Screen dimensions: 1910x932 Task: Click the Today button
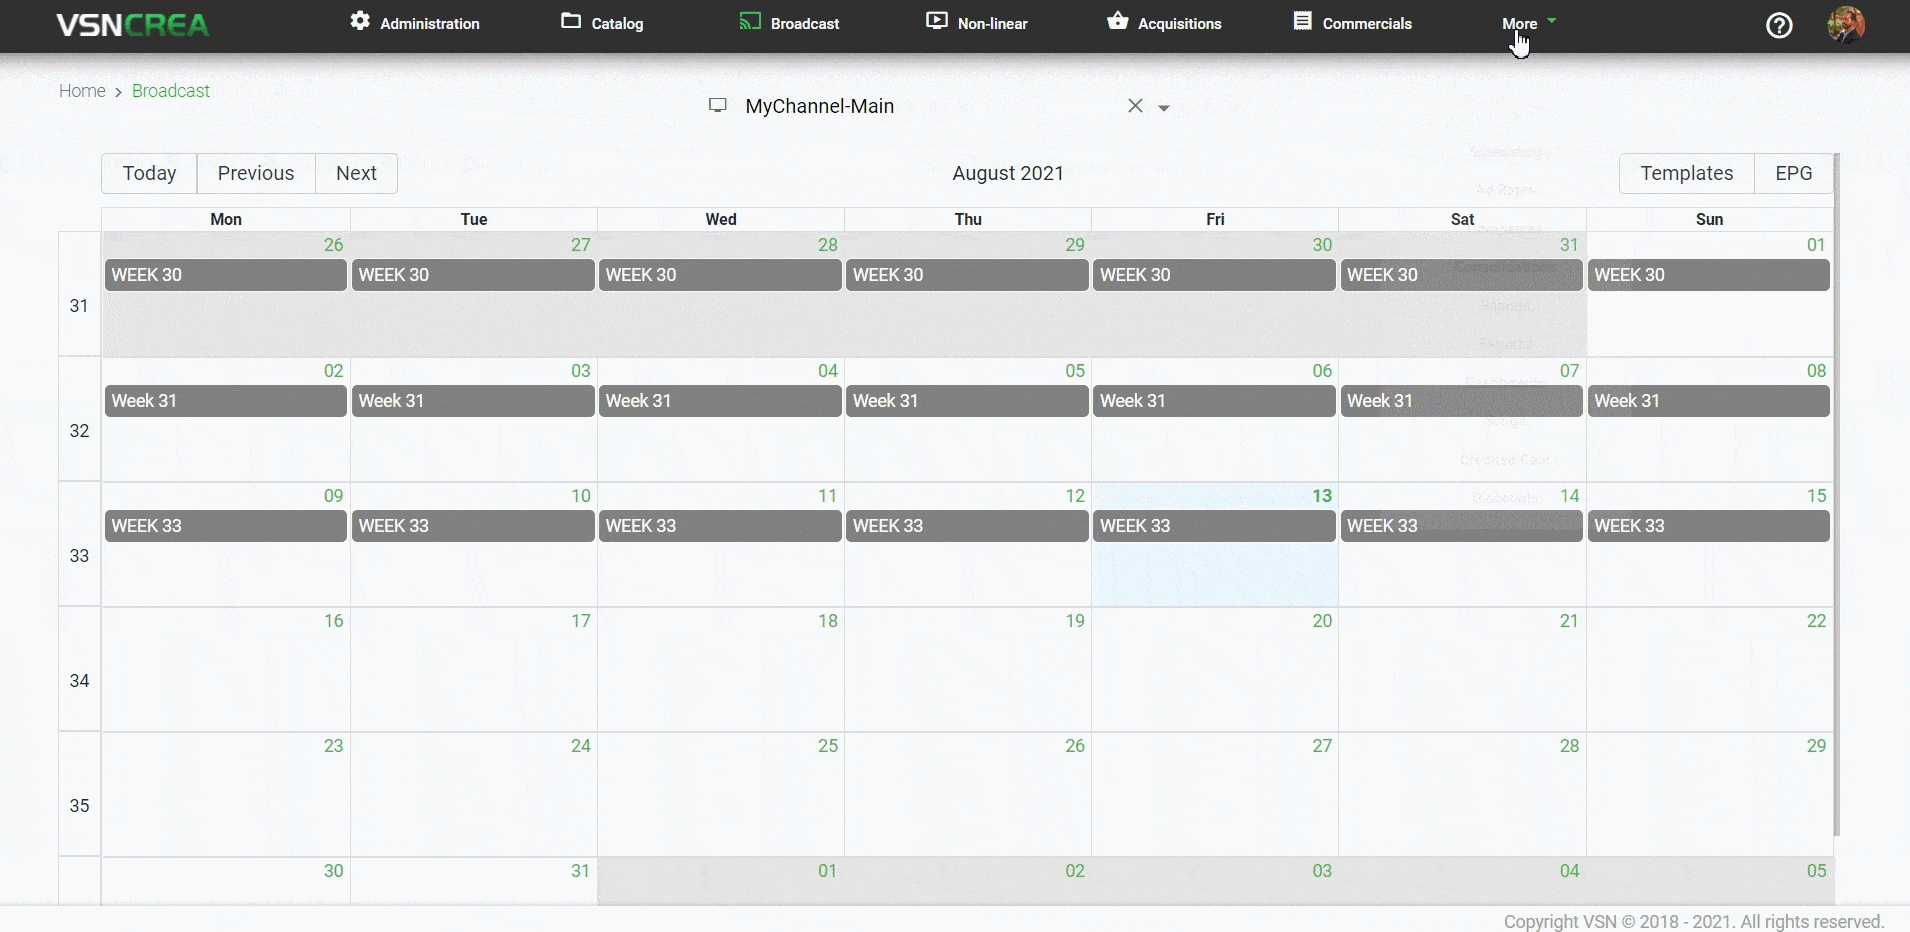149,173
